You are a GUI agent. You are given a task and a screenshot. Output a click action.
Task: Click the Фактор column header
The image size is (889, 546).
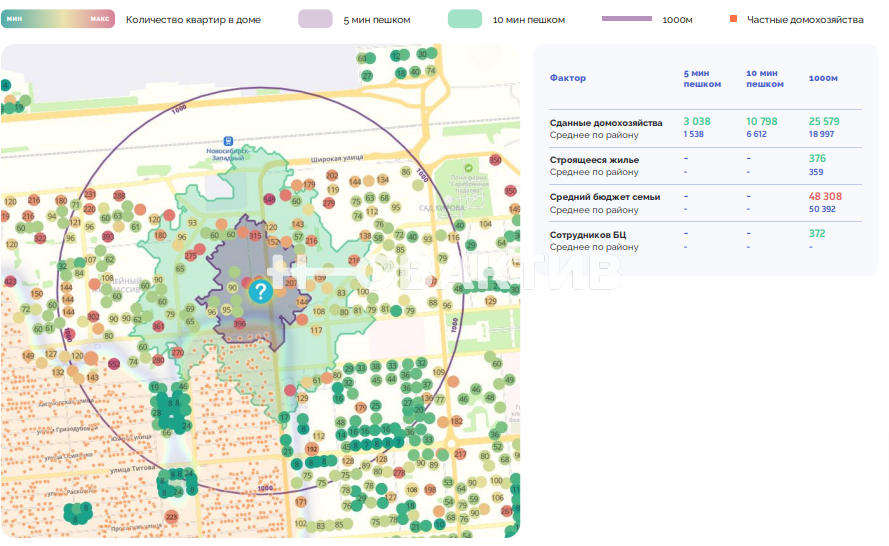[x=568, y=78]
